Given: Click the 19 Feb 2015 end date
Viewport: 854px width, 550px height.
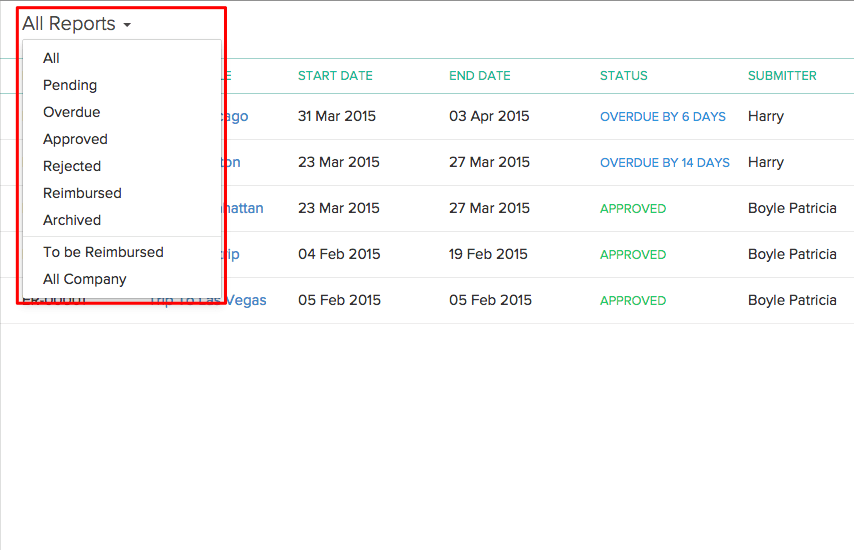Looking at the screenshot, I should [x=488, y=254].
